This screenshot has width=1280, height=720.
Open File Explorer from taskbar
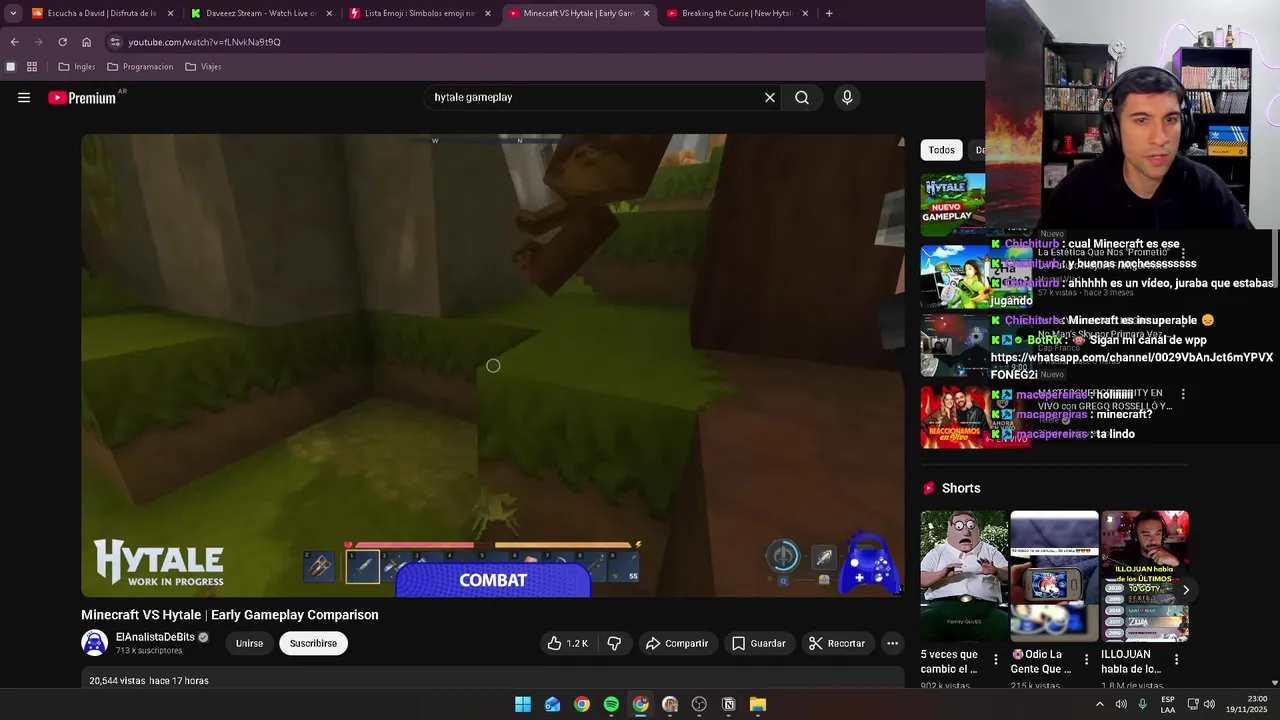pos(758,704)
